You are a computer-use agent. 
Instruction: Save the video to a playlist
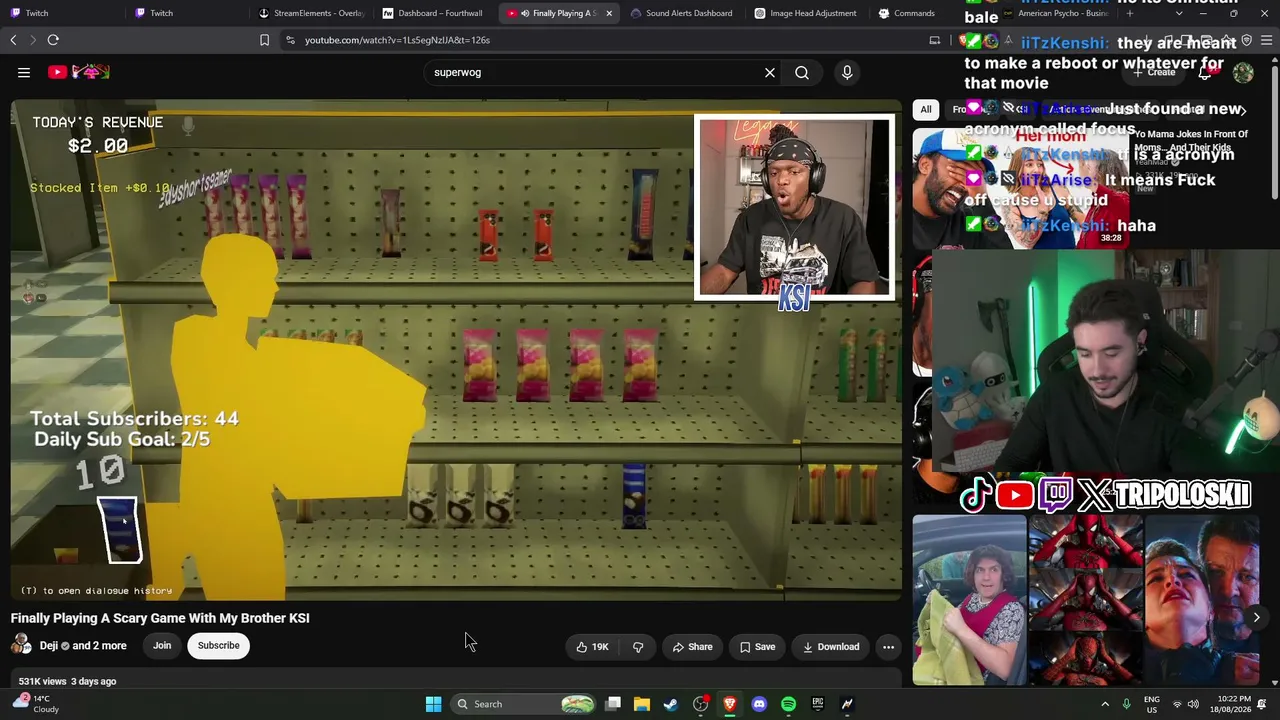click(757, 647)
